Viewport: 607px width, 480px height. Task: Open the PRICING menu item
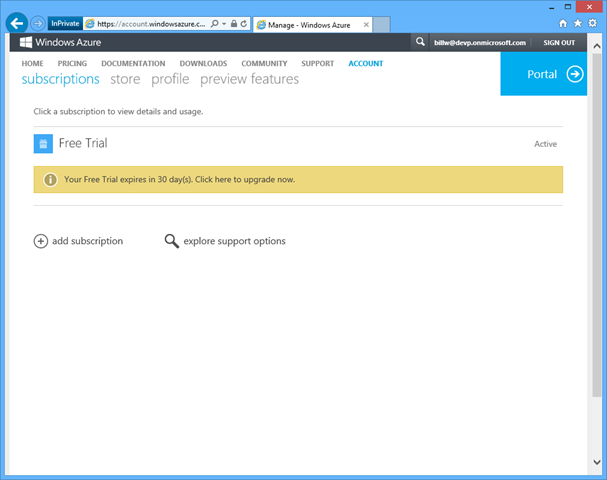click(x=72, y=63)
